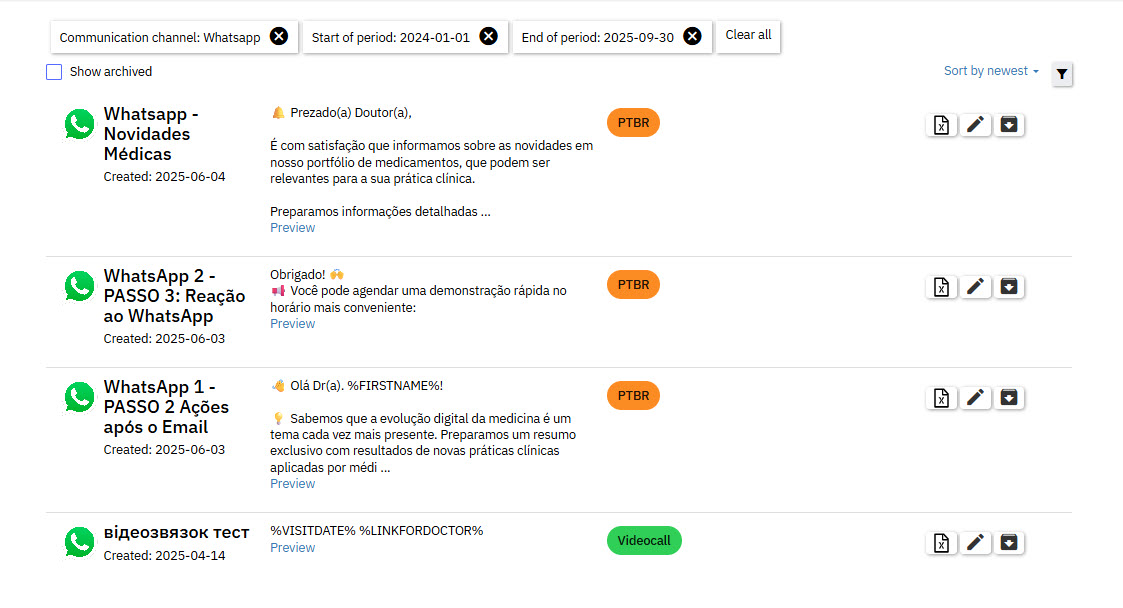
Task: Archive the відеозвязок тест template
Action: coord(1010,543)
